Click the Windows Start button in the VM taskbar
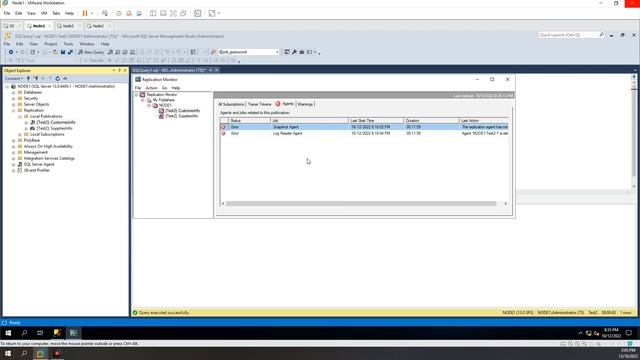Image resolution: width=640 pixels, height=360 pixels. [x=8, y=333]
